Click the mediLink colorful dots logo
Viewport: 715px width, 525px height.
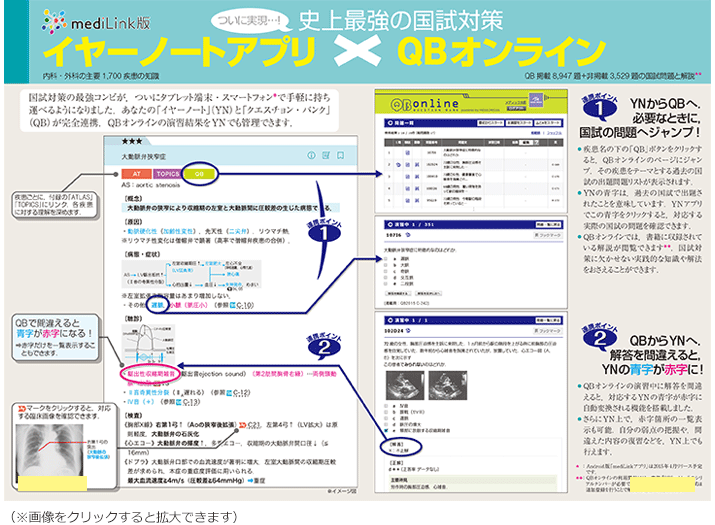coord(54,21)
